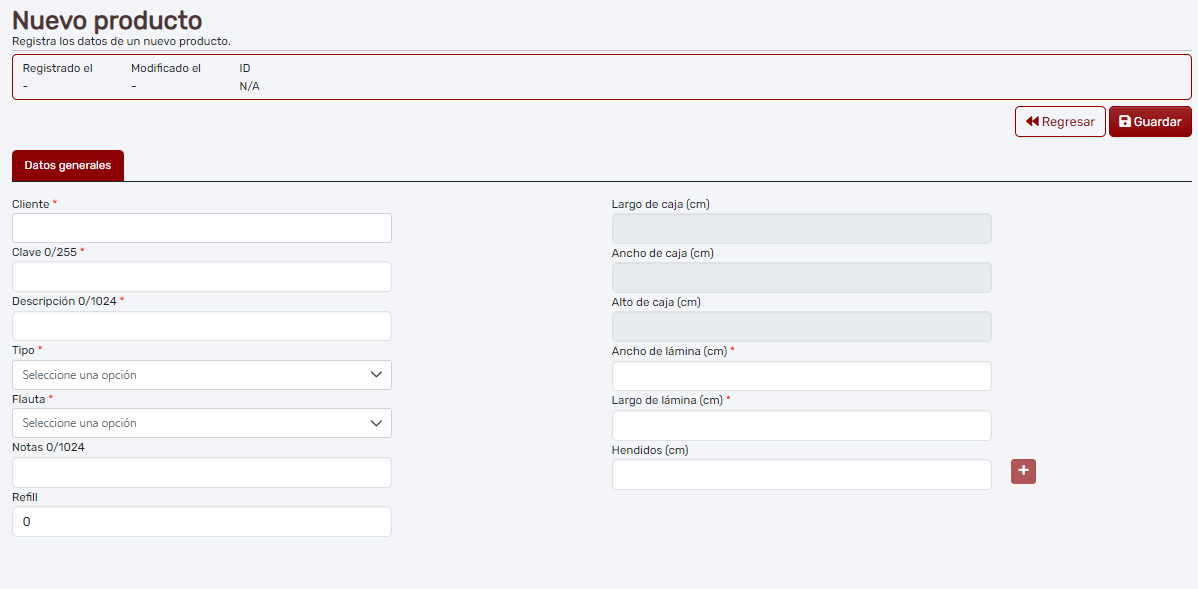Click the Hendidos input box
The width and height of the screenshot is (1198, 589).
pos(800,474)
